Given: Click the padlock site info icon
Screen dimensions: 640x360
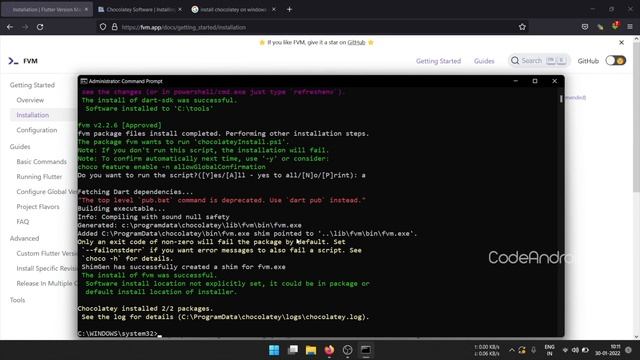Looking at the screenshot, I should click(x=115, y=27).
